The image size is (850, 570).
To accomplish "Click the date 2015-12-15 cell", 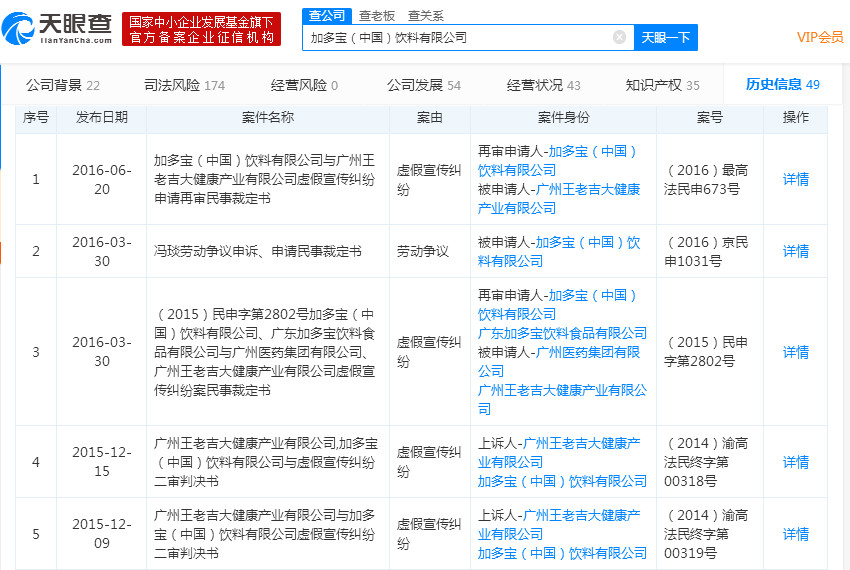I will coord(102,462).
